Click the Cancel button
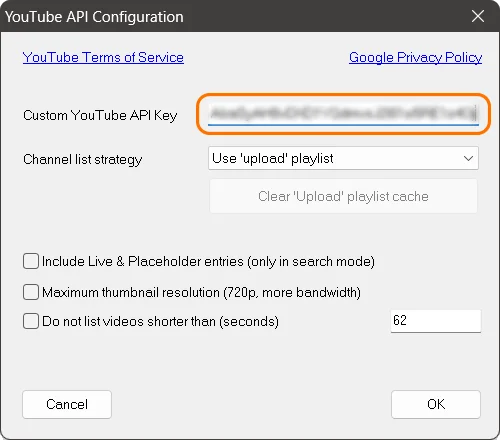Image resolution: width=500 pixels, height=440 pixels. [67, 404]
